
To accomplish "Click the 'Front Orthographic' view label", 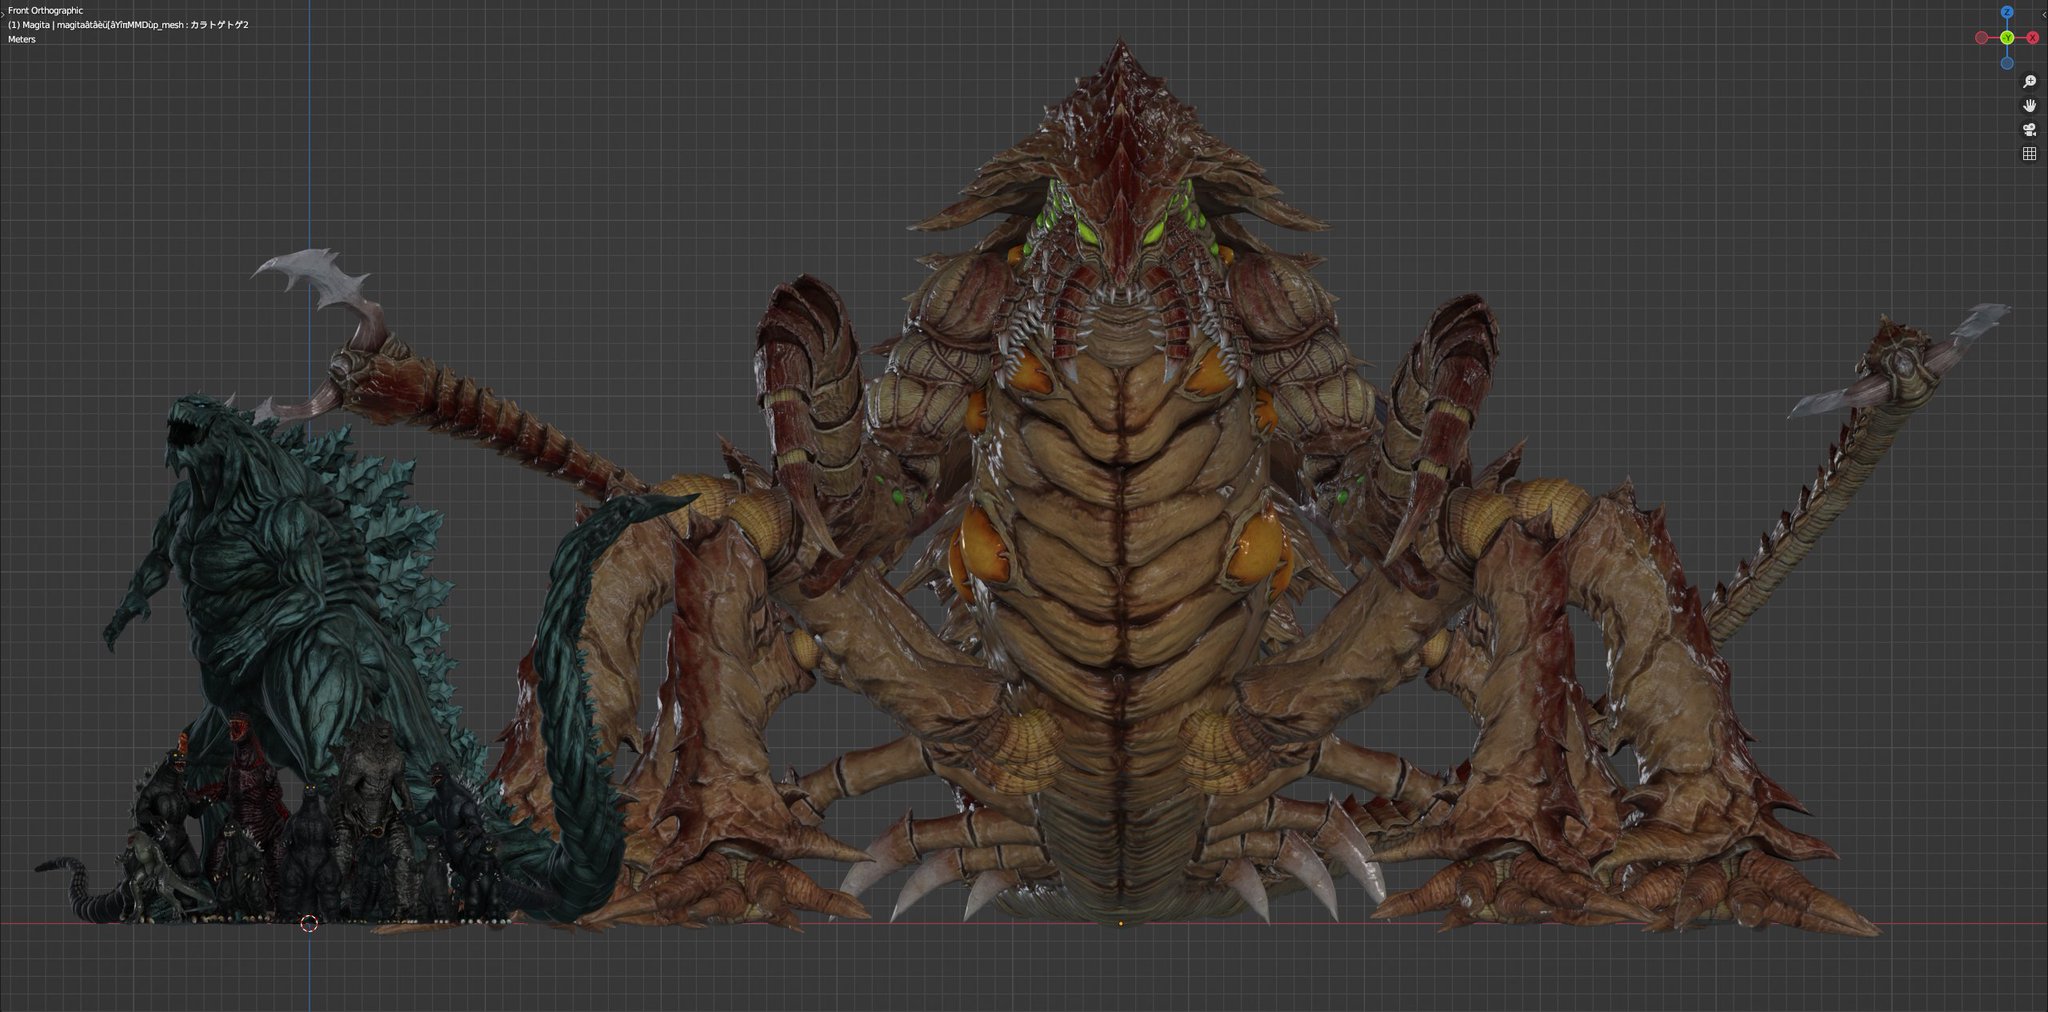I will [x=45, y=10].
